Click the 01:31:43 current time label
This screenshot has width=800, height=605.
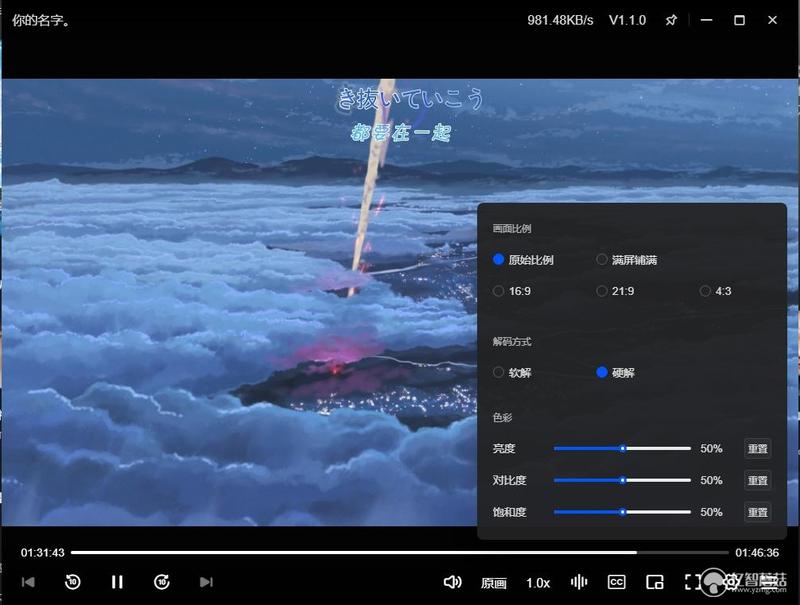point(43,552)
